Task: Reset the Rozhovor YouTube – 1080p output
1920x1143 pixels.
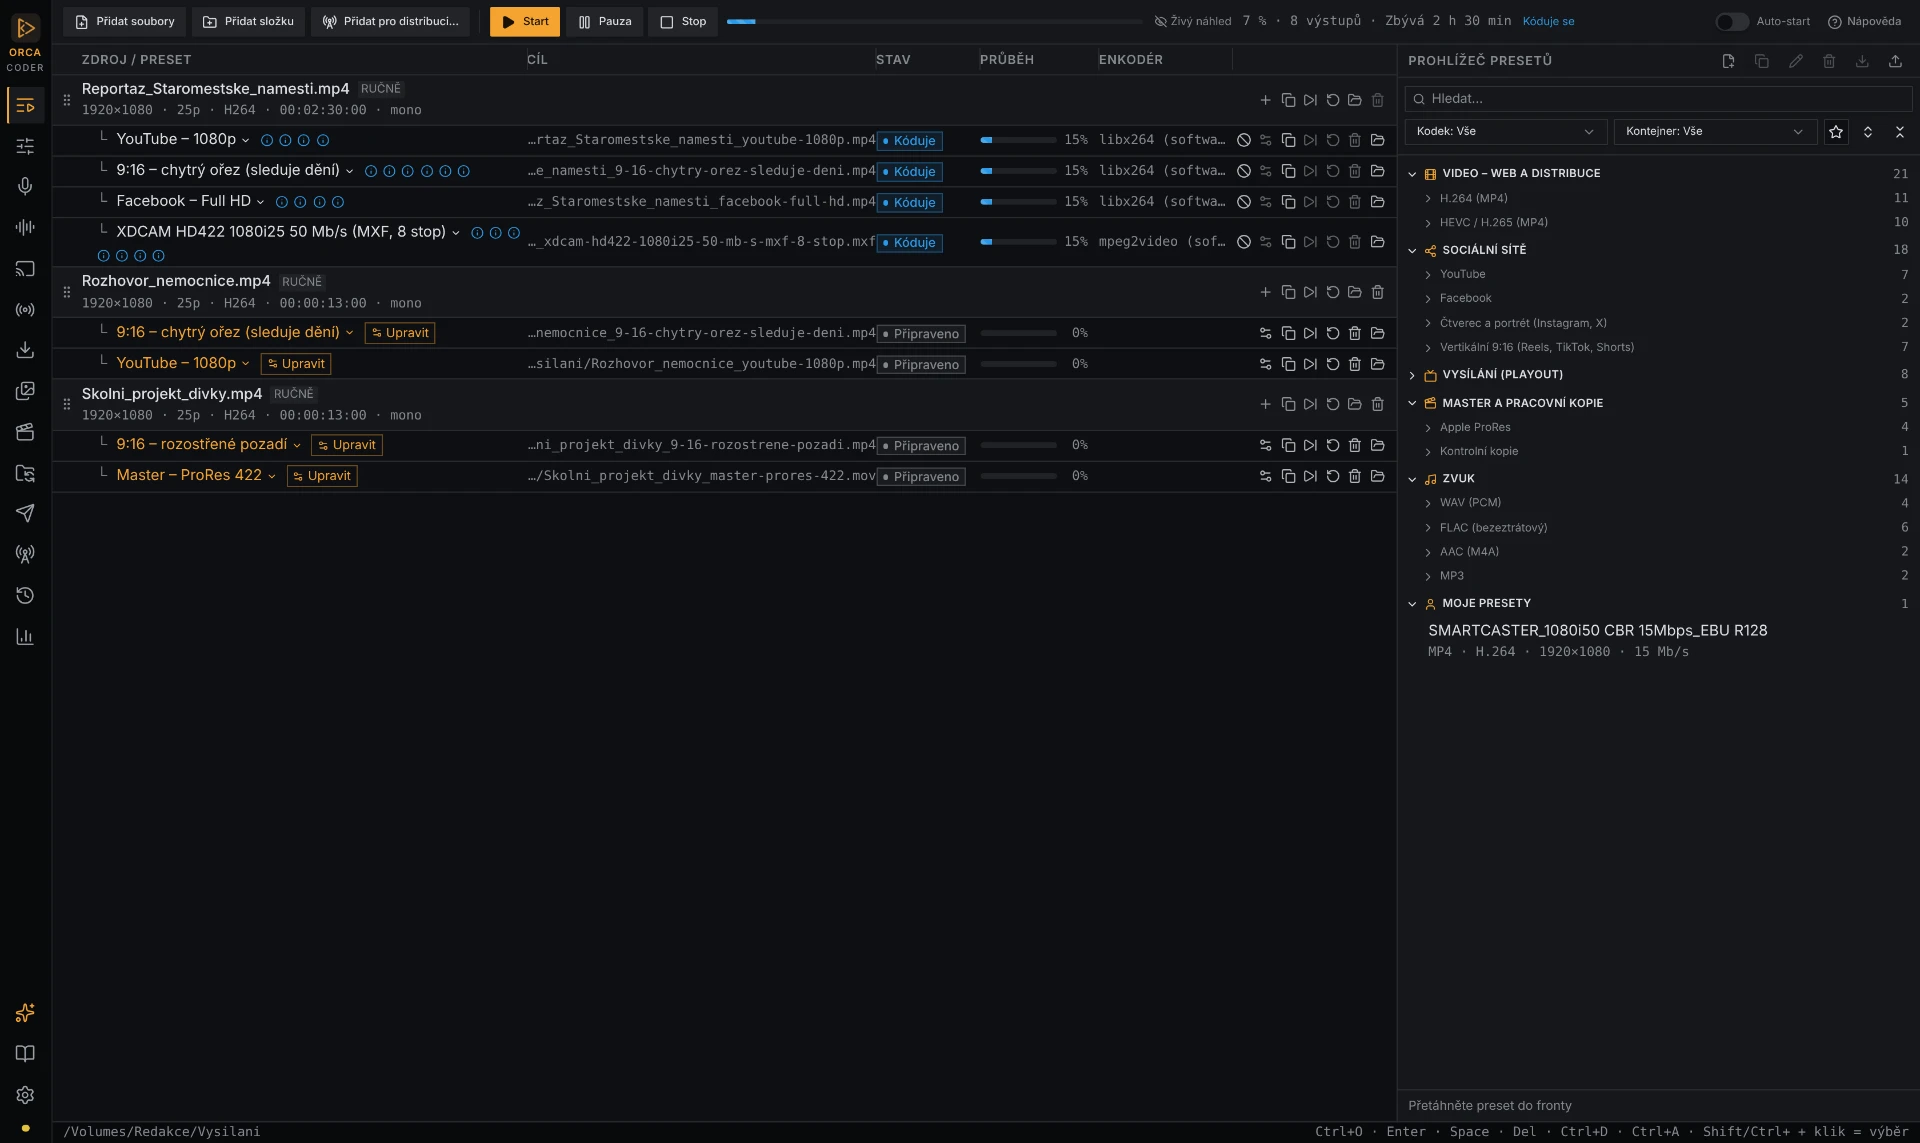Action: (x=1333, y=364)
